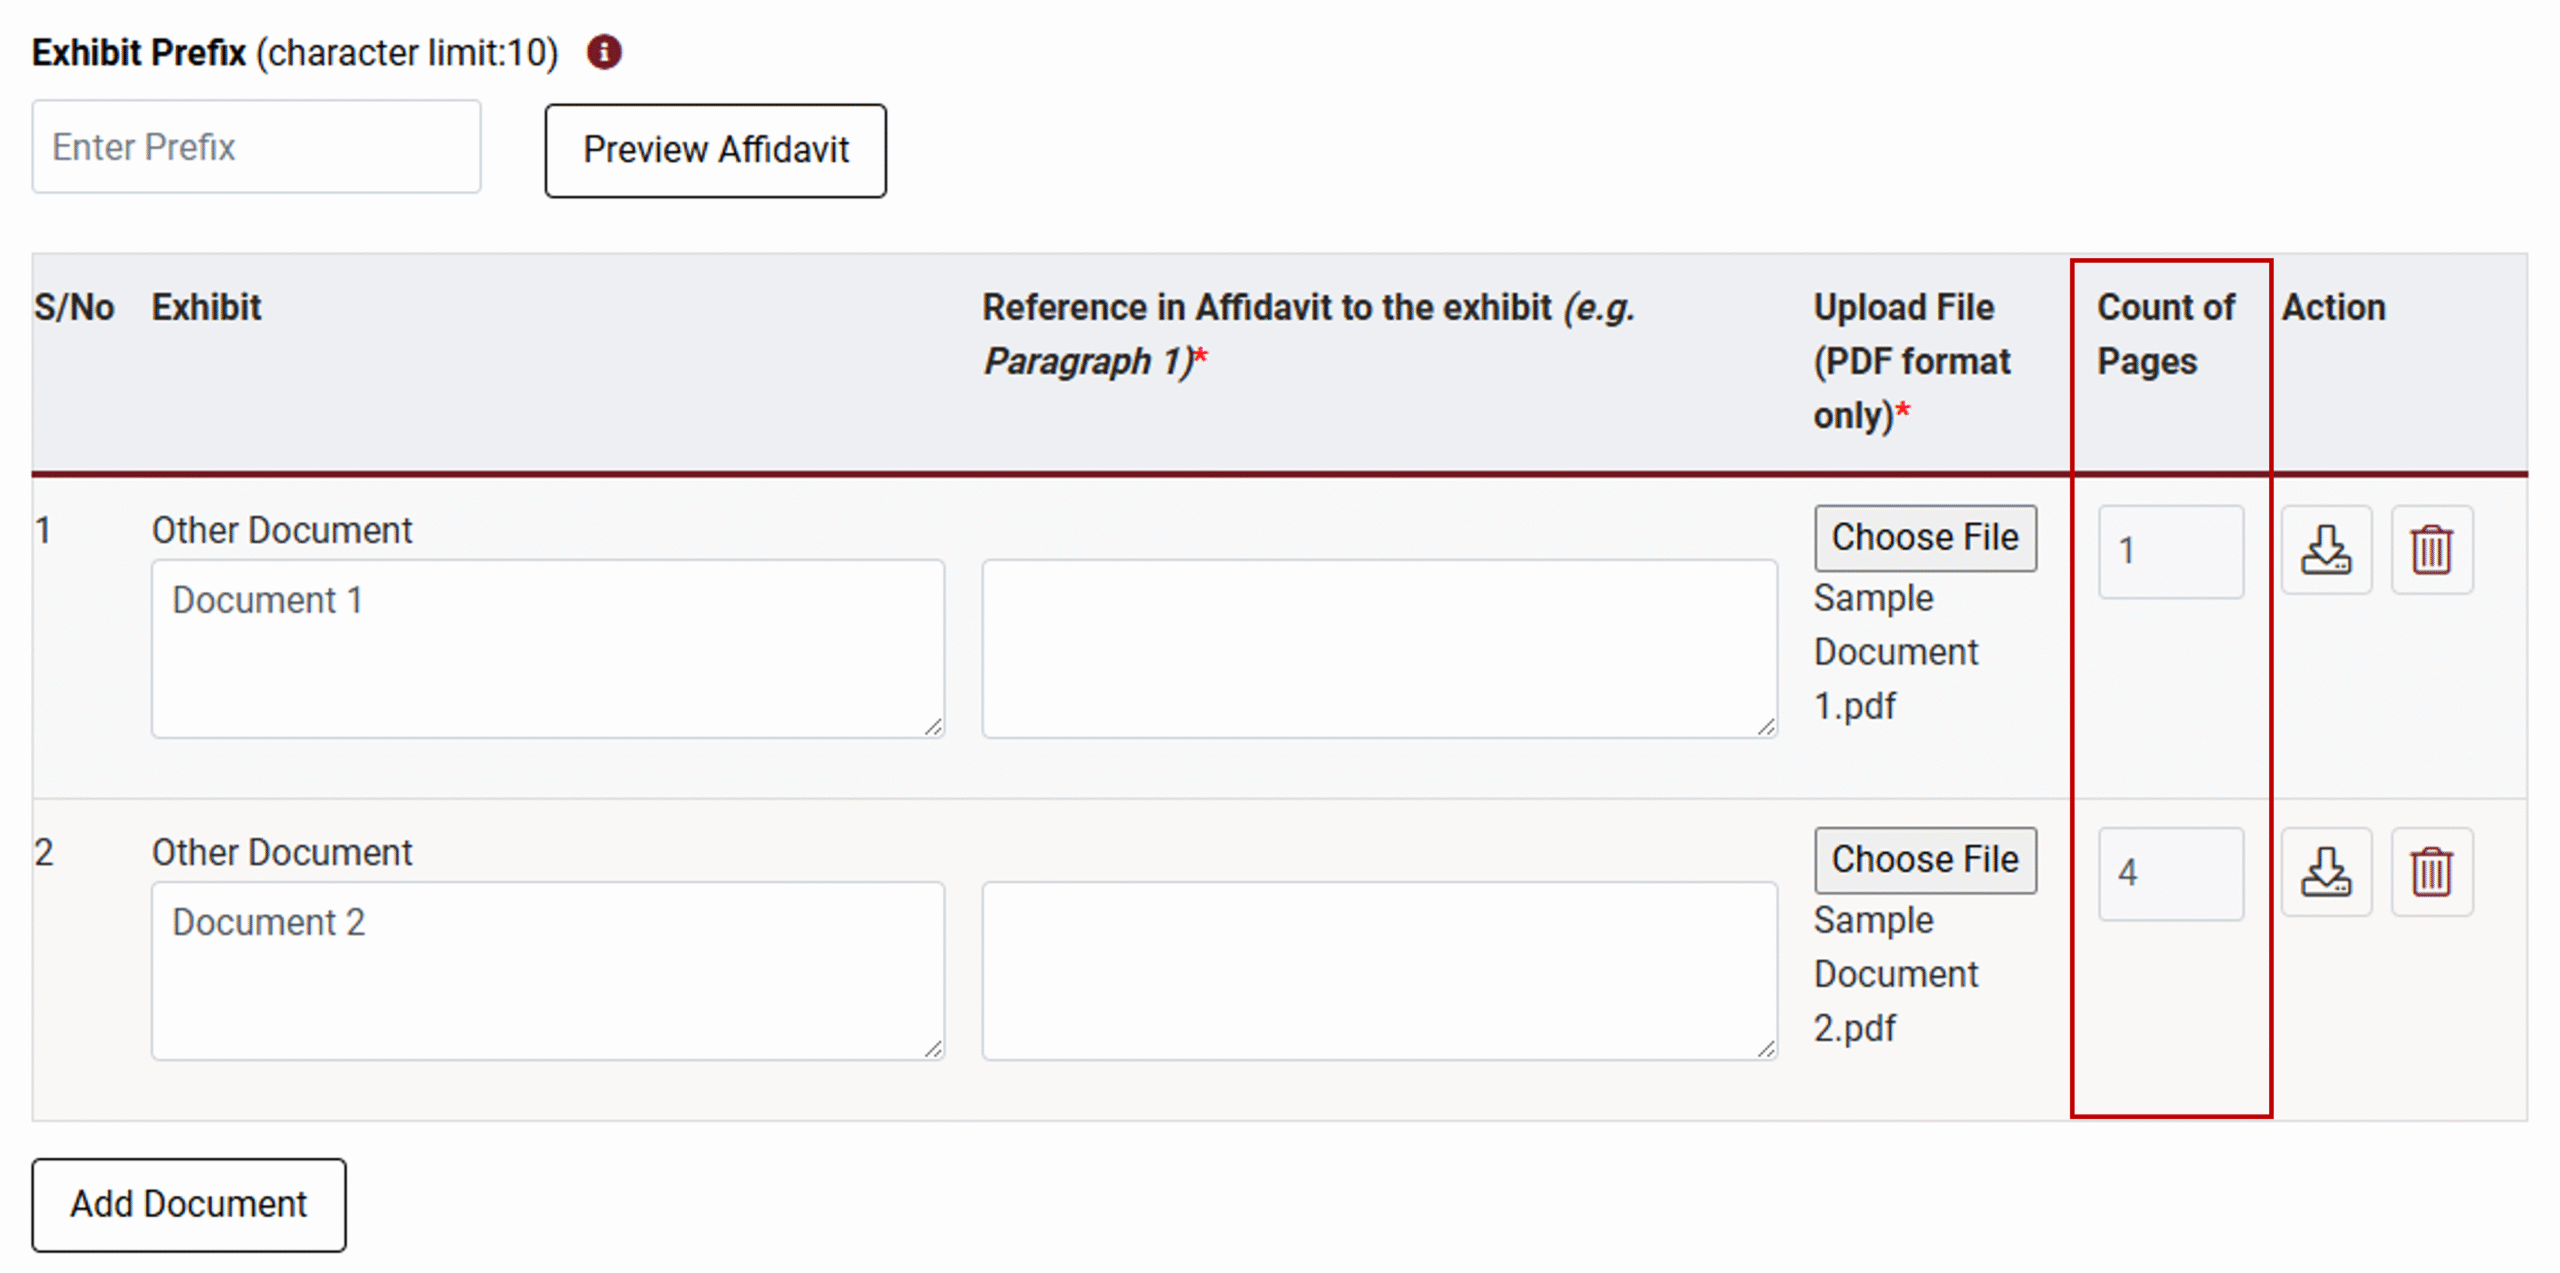
Task: Click resize handle of row 2 reference box
Action: 1766,1049
